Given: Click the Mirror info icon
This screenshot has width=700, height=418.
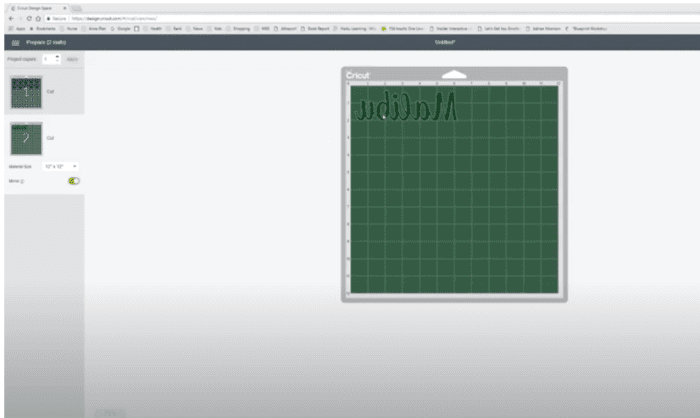Looking at the screenshot, I should tap(22, 181).
